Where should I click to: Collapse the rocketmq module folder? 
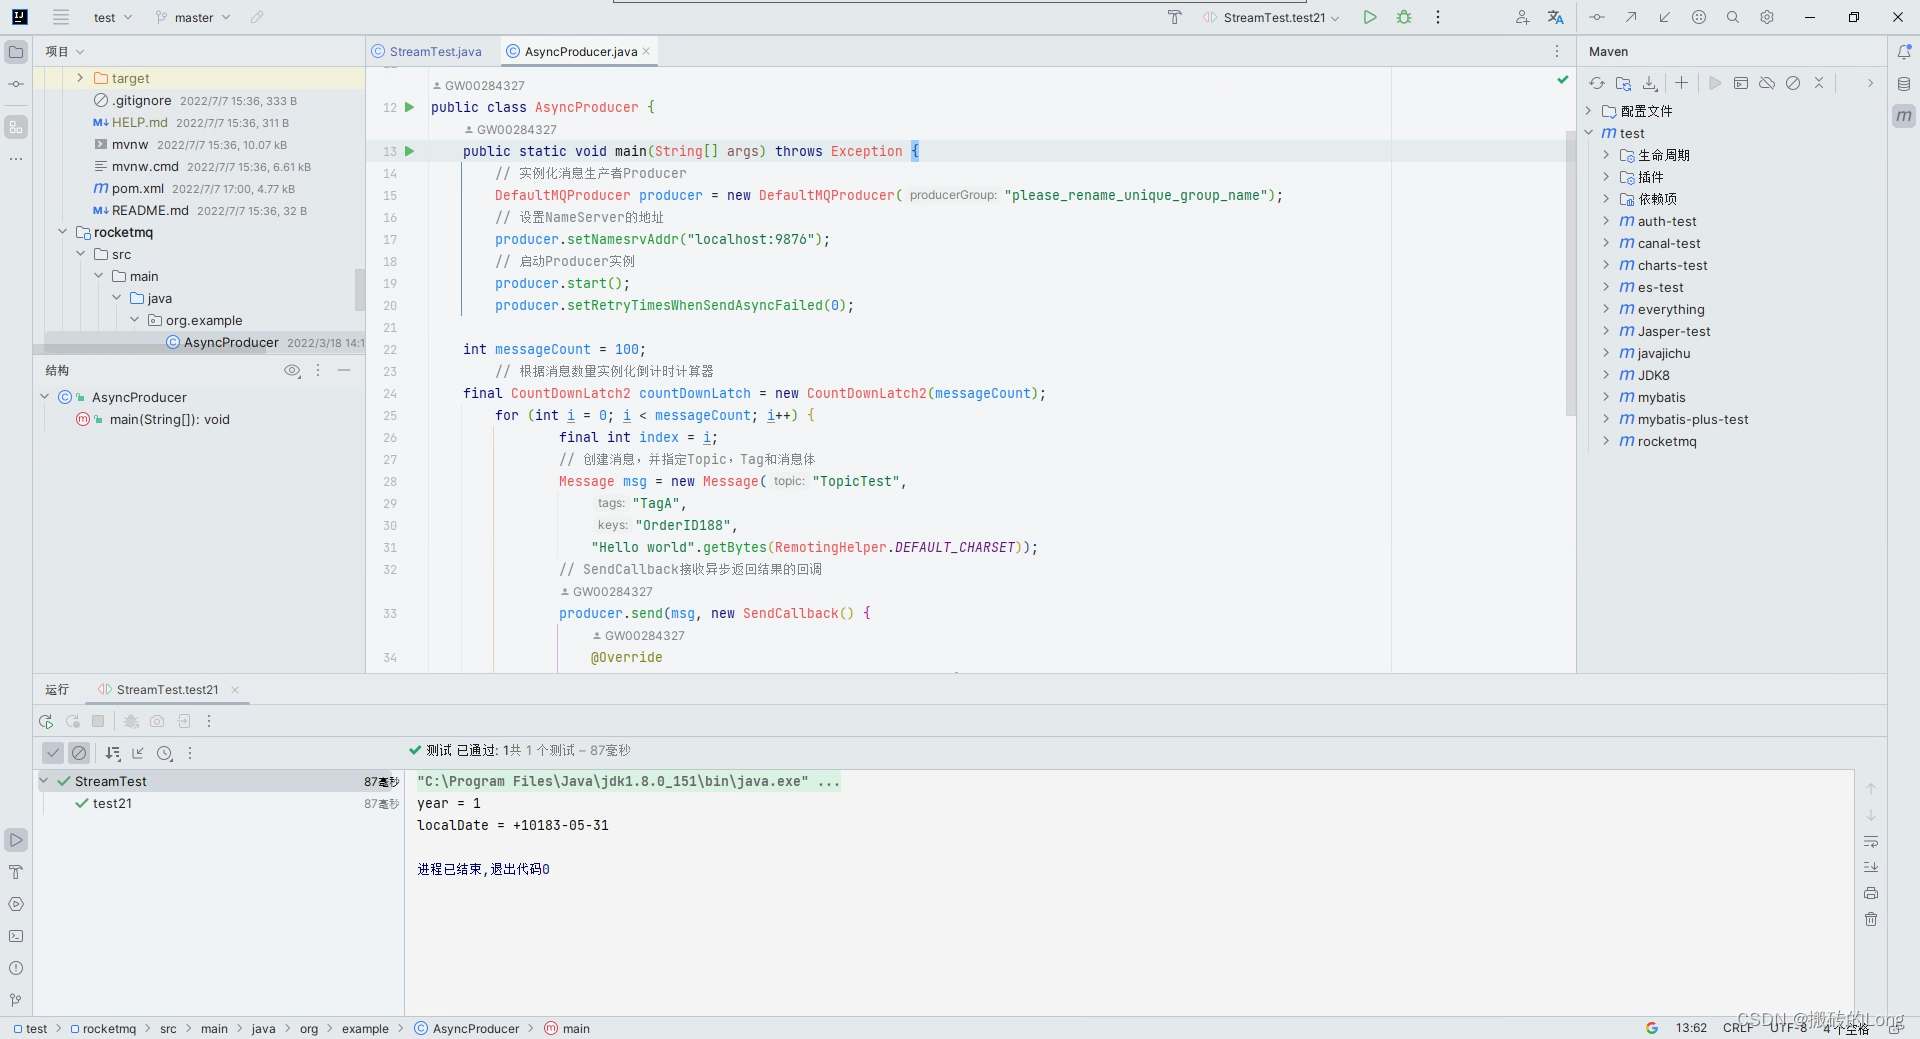point(62,232)
